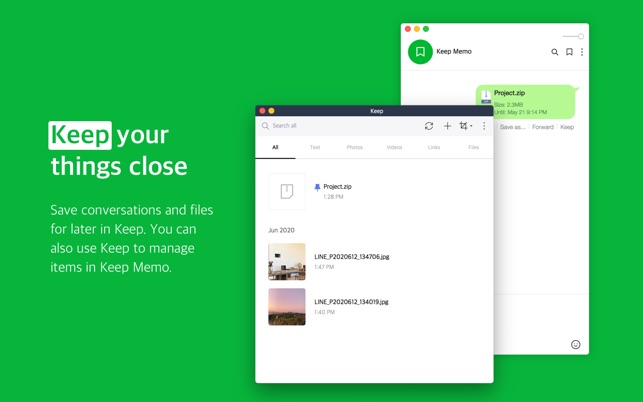Viewport: 643px width, 402px height.
Task: Open the screen capture dropdown arrow
Action: point(471,126)
